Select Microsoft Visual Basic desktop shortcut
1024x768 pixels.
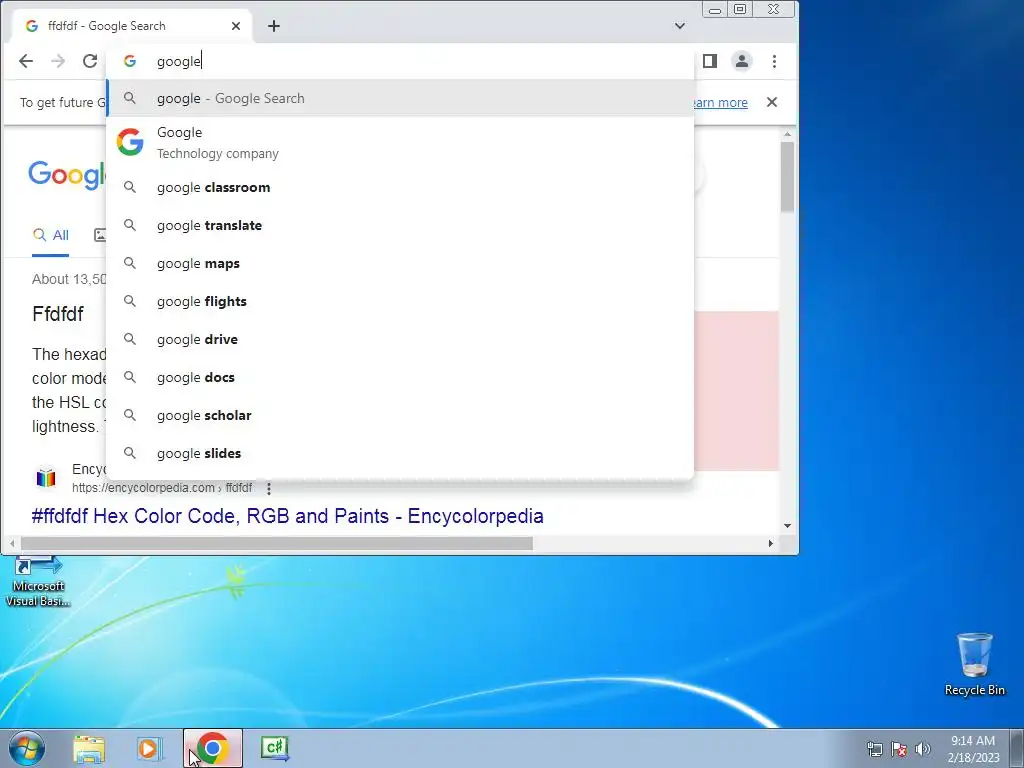click(38, 583)
